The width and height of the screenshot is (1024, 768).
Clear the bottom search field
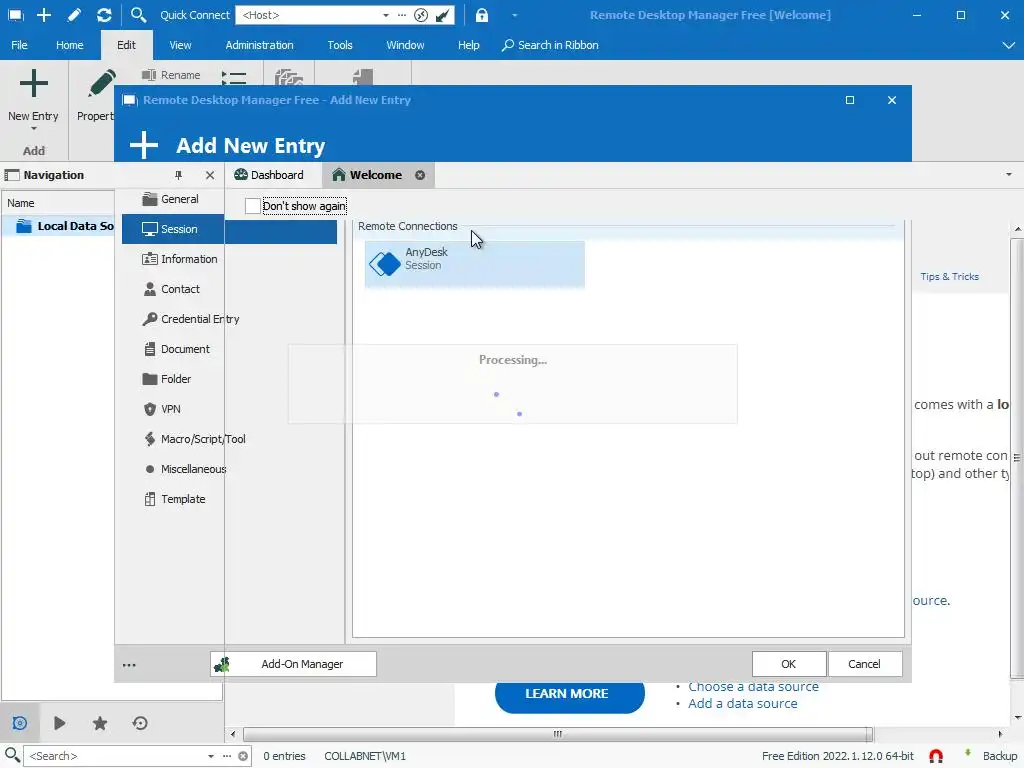243,756
